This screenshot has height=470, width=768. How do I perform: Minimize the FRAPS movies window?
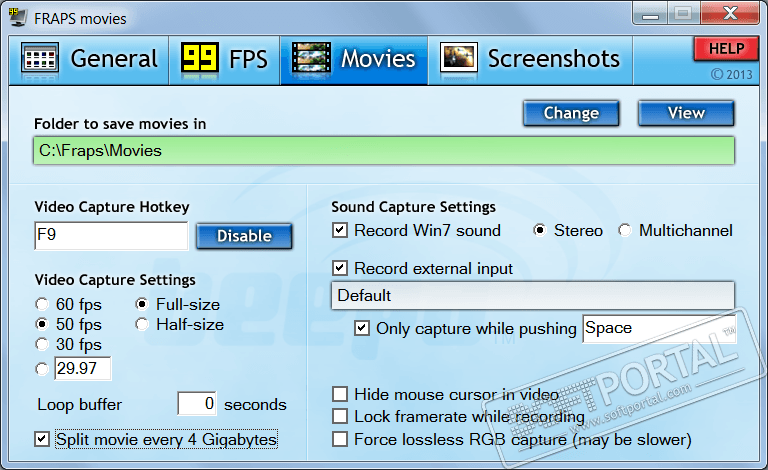650,14
